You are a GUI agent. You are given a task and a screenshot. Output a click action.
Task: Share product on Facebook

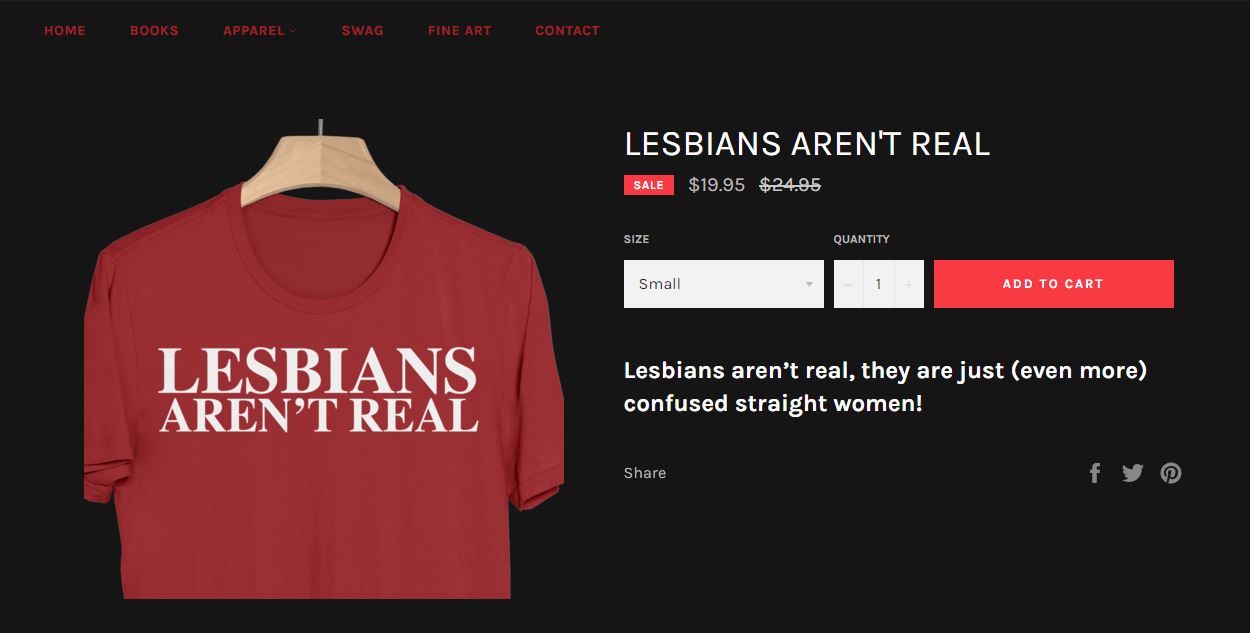(1095, 473)
